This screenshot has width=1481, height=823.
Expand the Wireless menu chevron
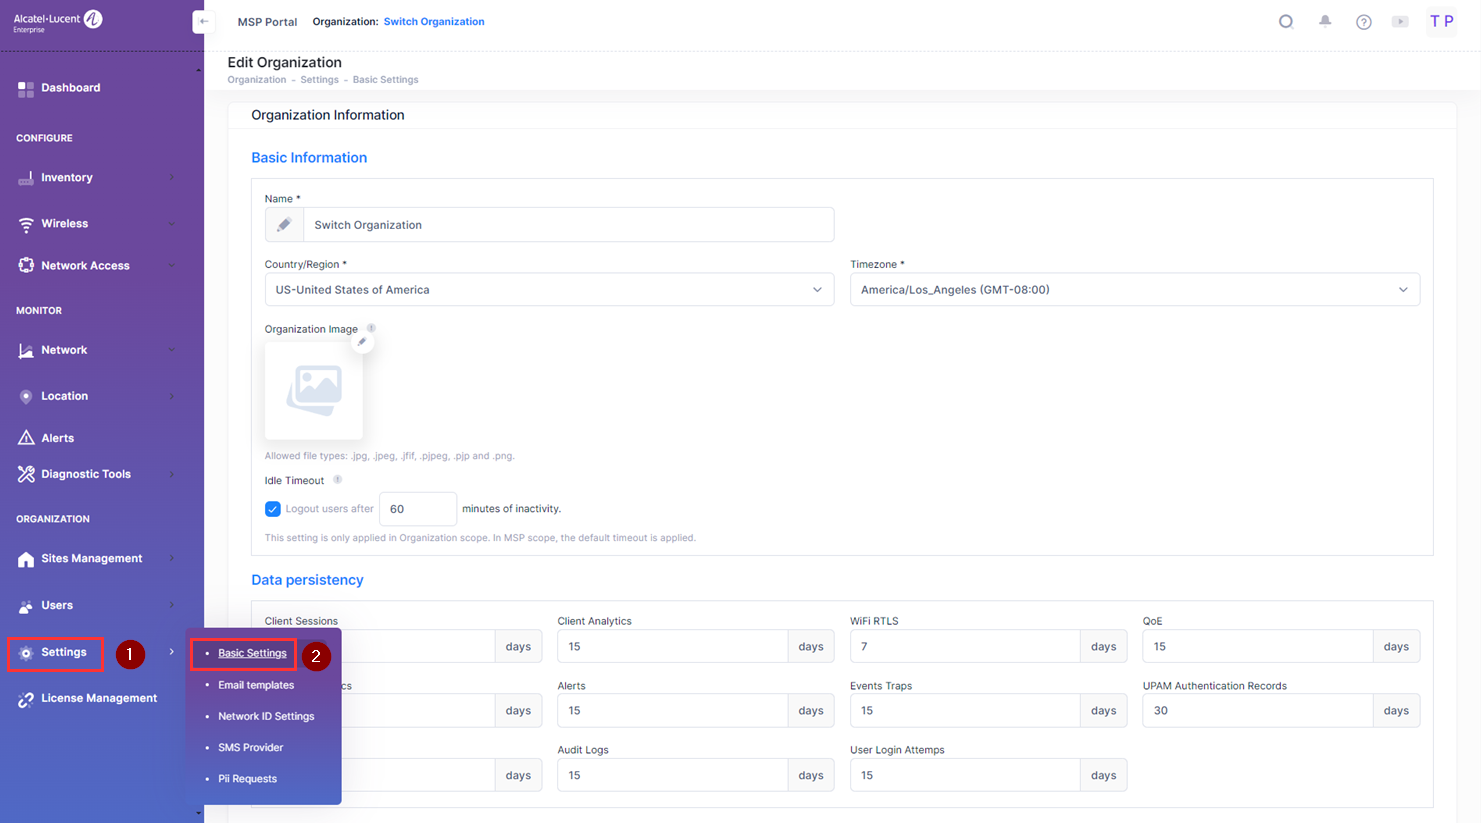(172, 224)
